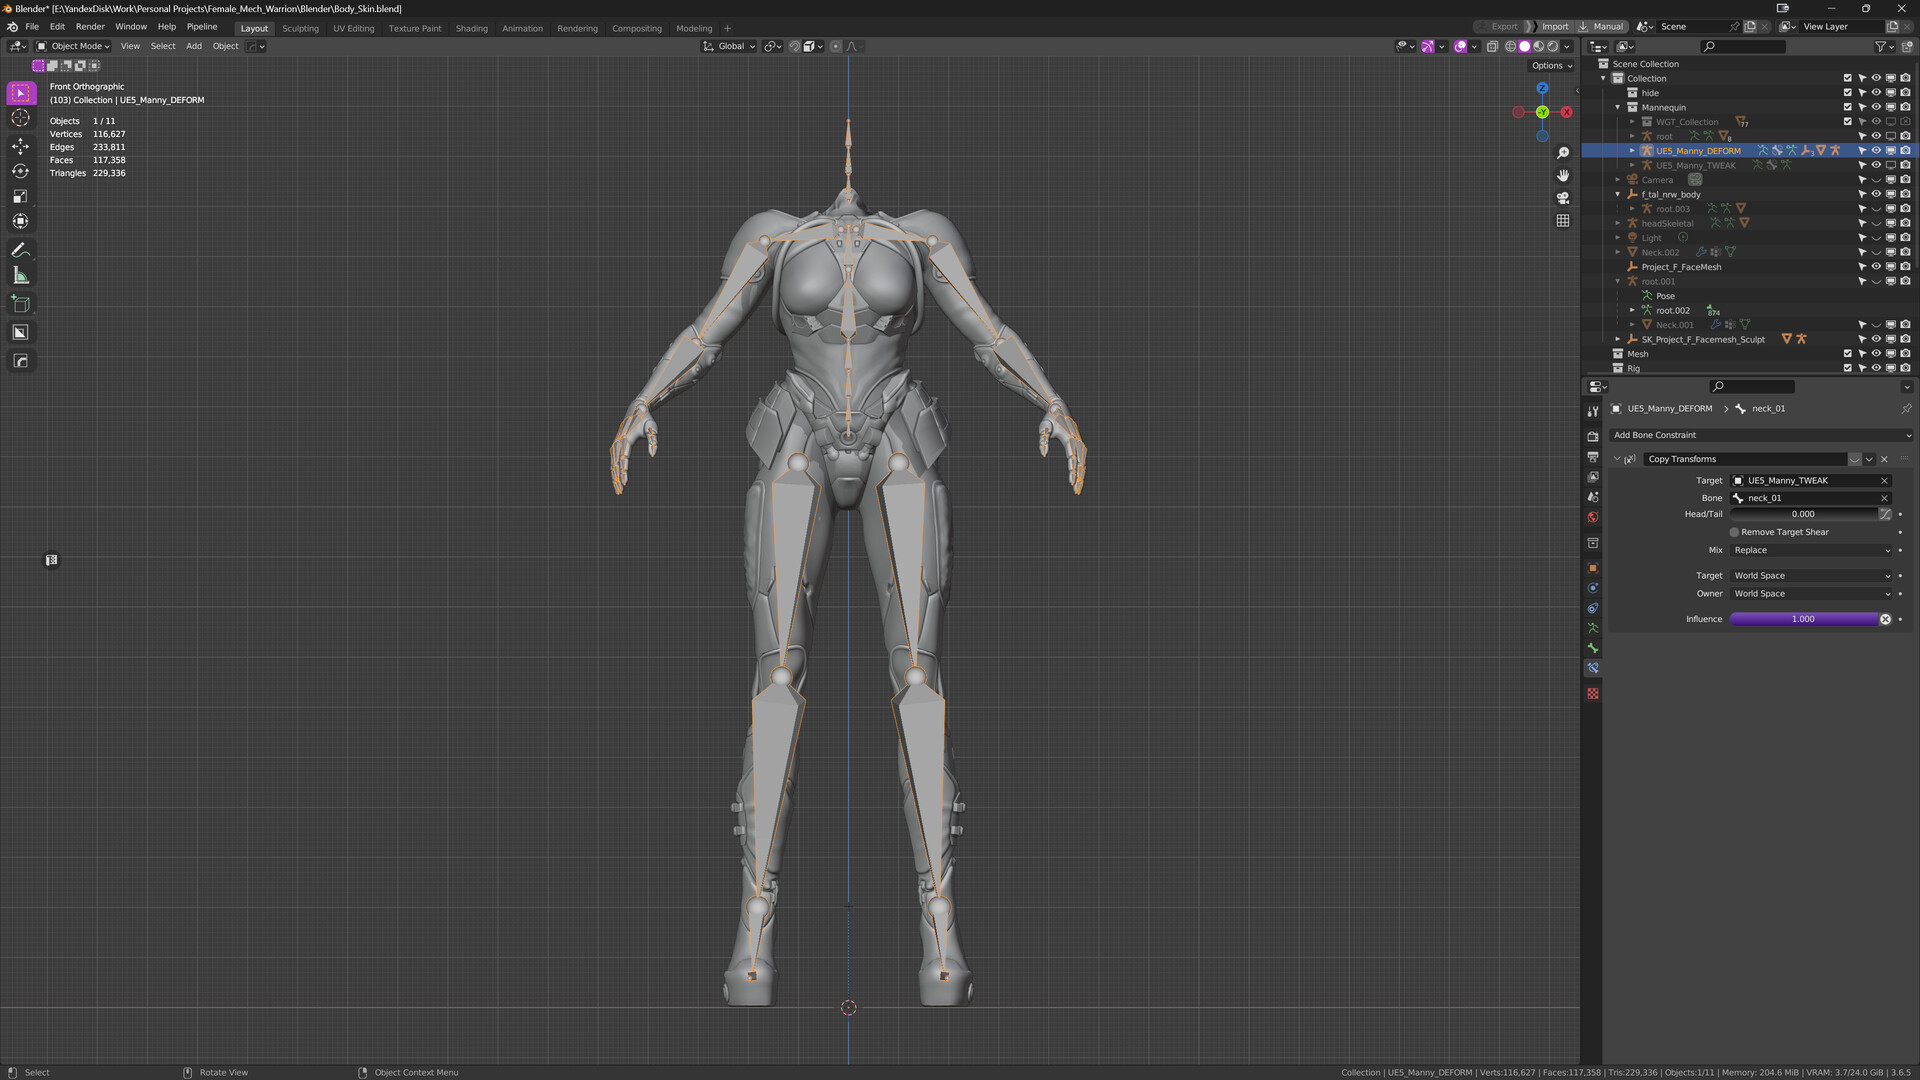Click the viewport zoom magnifier icon
This screenshot has width=1920, height=1080.
point(1563,153)
